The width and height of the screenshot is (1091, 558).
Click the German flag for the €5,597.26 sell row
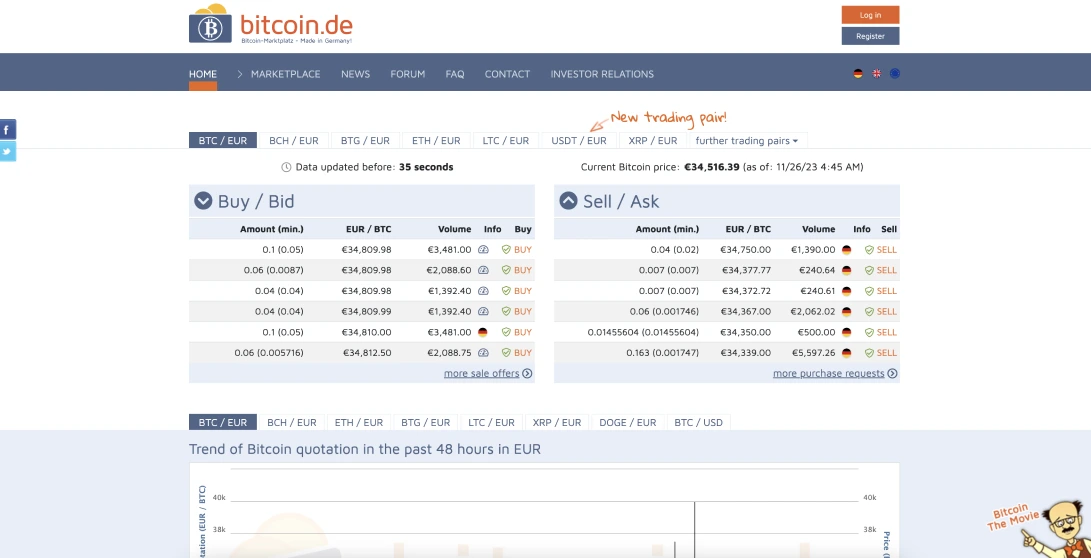(x=846, y=353)
